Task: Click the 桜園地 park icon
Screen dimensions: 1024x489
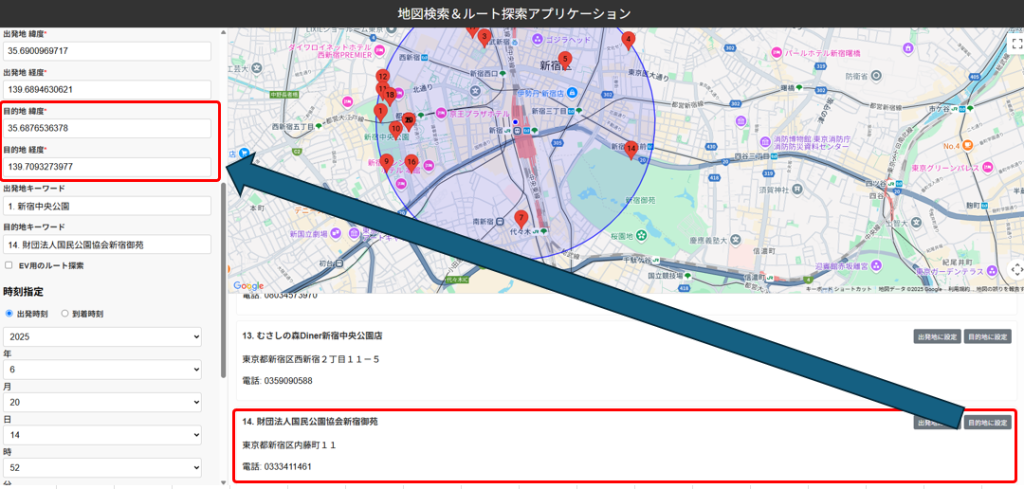Action: point(642,234)
